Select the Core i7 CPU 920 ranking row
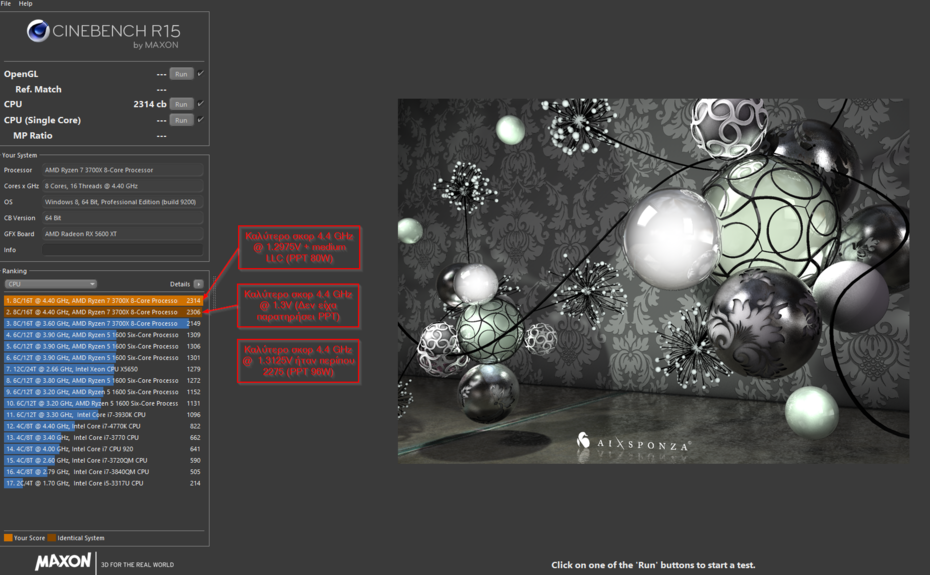930x575 pixels. (x=103, y=449)
